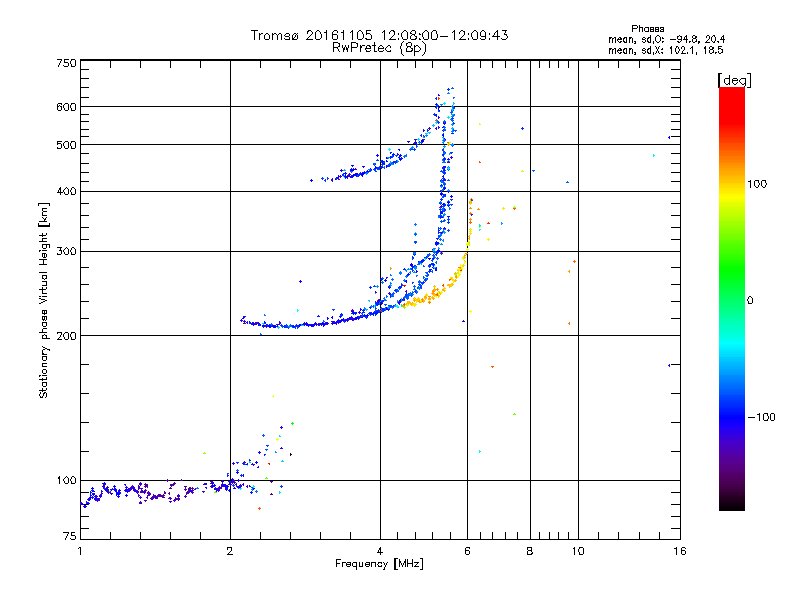Image resolution: width=800 pixels, height=600 pixels.
Task: Click the 'RwPretec (8p)' subtitle
Action: (x=379, y=48)
